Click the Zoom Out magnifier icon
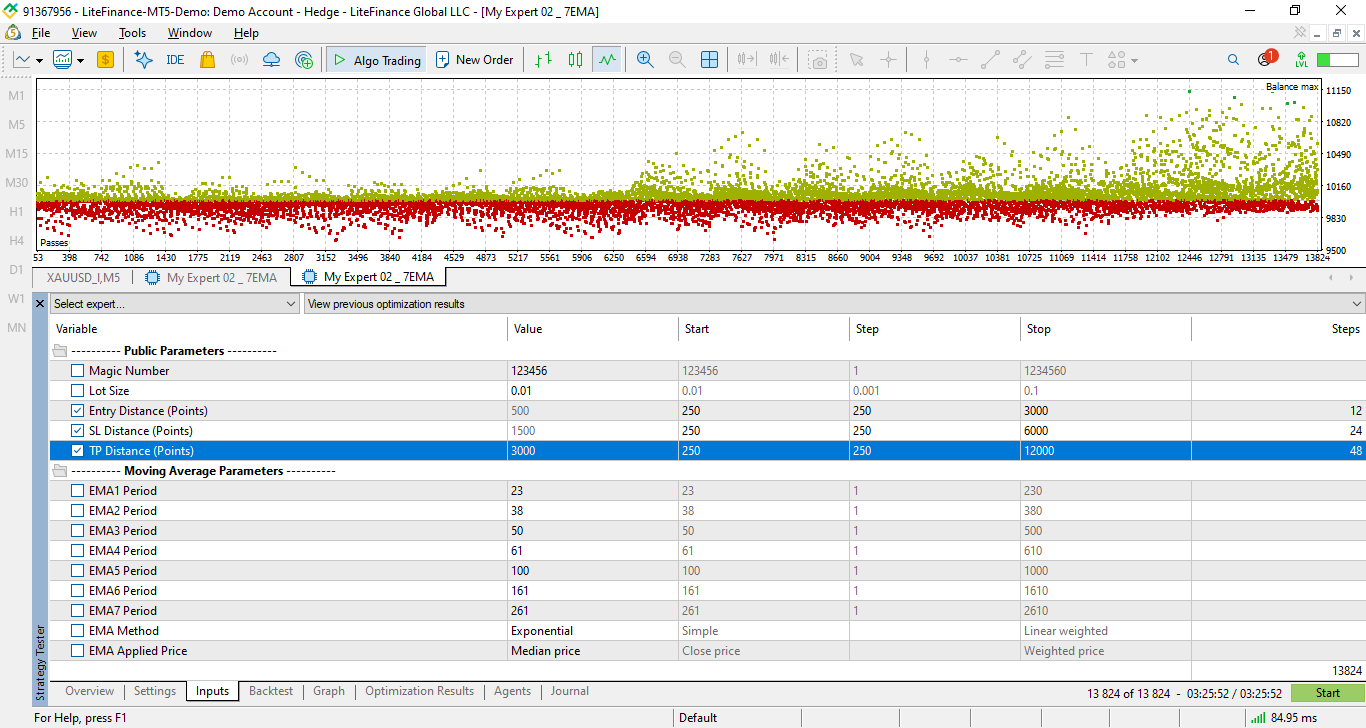Viewport: 1366px width, 728px height. point(677,60)
